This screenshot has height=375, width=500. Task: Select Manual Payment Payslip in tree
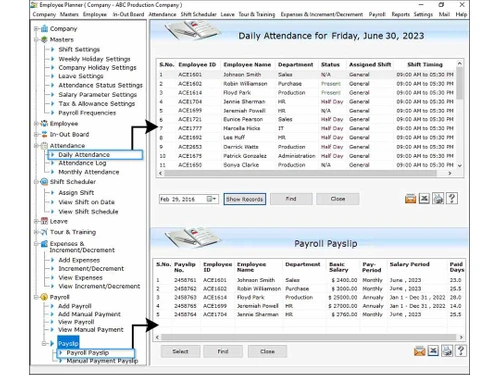[102, 361]
